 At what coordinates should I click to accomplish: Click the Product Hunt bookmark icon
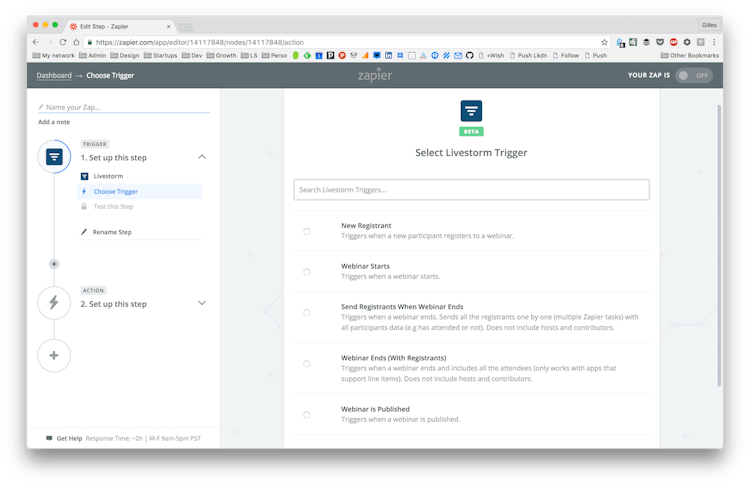click(342, 55)
